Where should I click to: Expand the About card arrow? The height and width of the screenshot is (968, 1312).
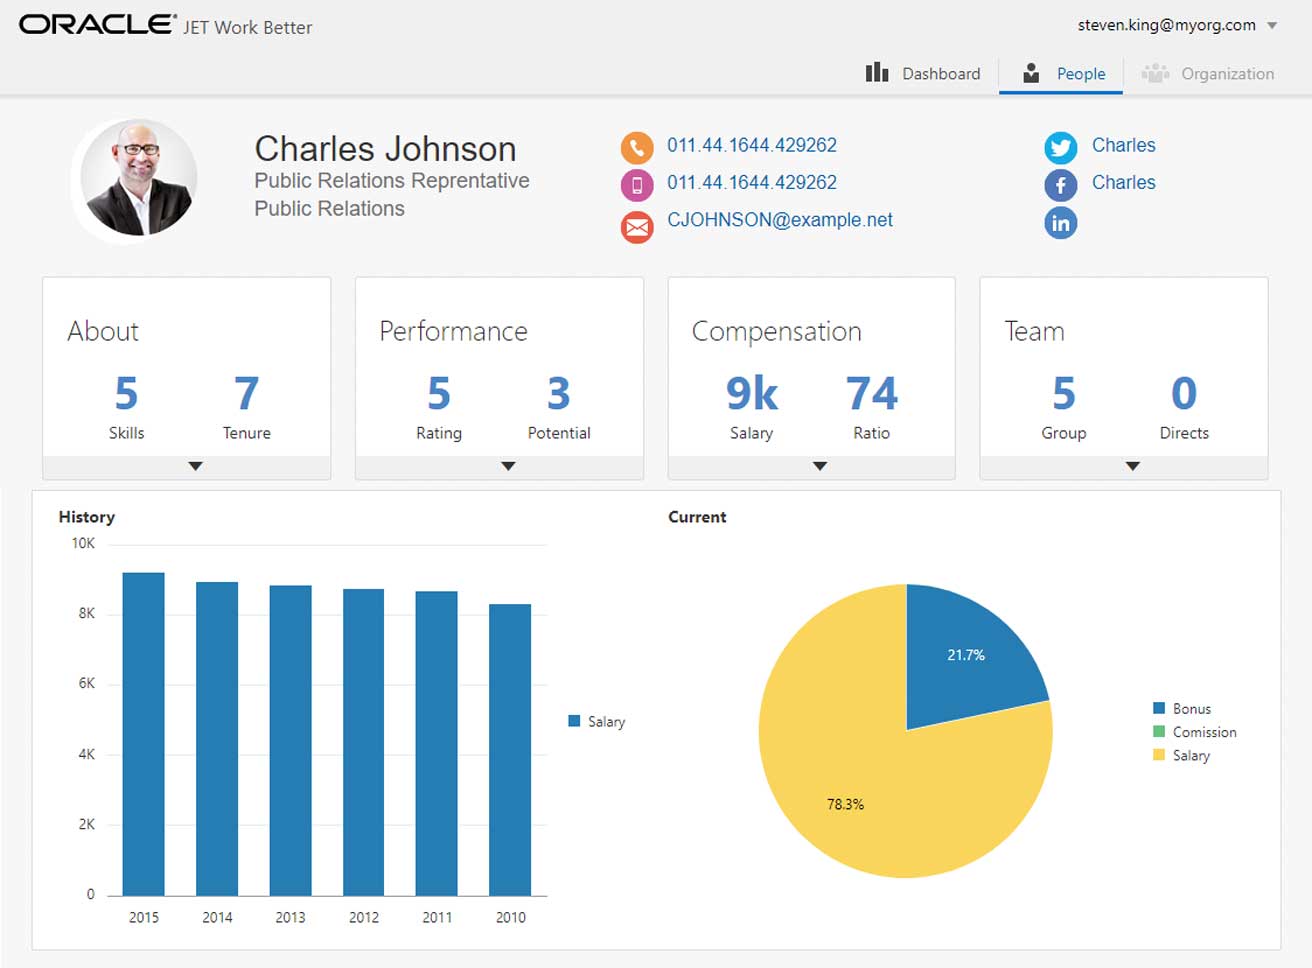[196, 466]
